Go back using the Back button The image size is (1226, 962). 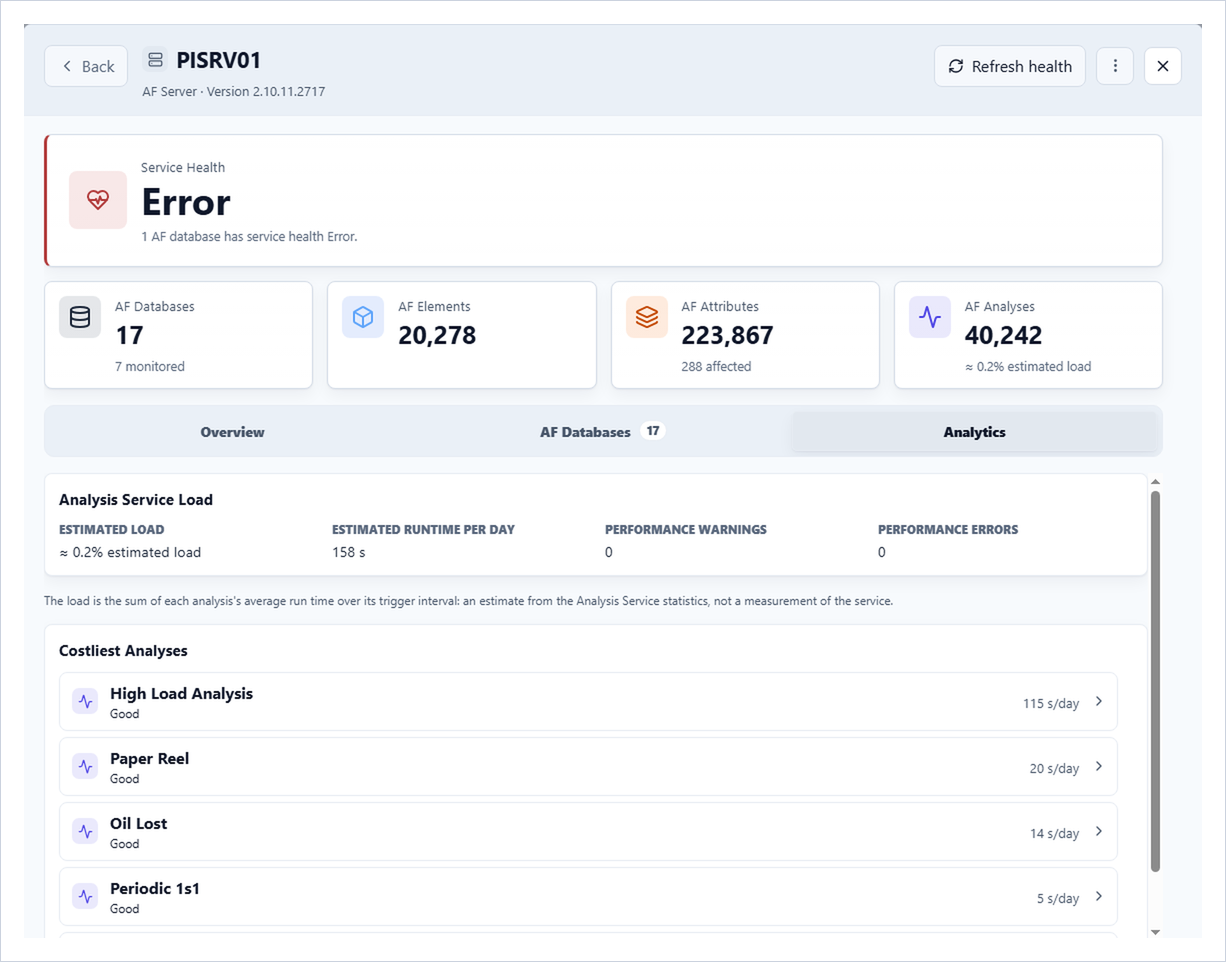86,66
